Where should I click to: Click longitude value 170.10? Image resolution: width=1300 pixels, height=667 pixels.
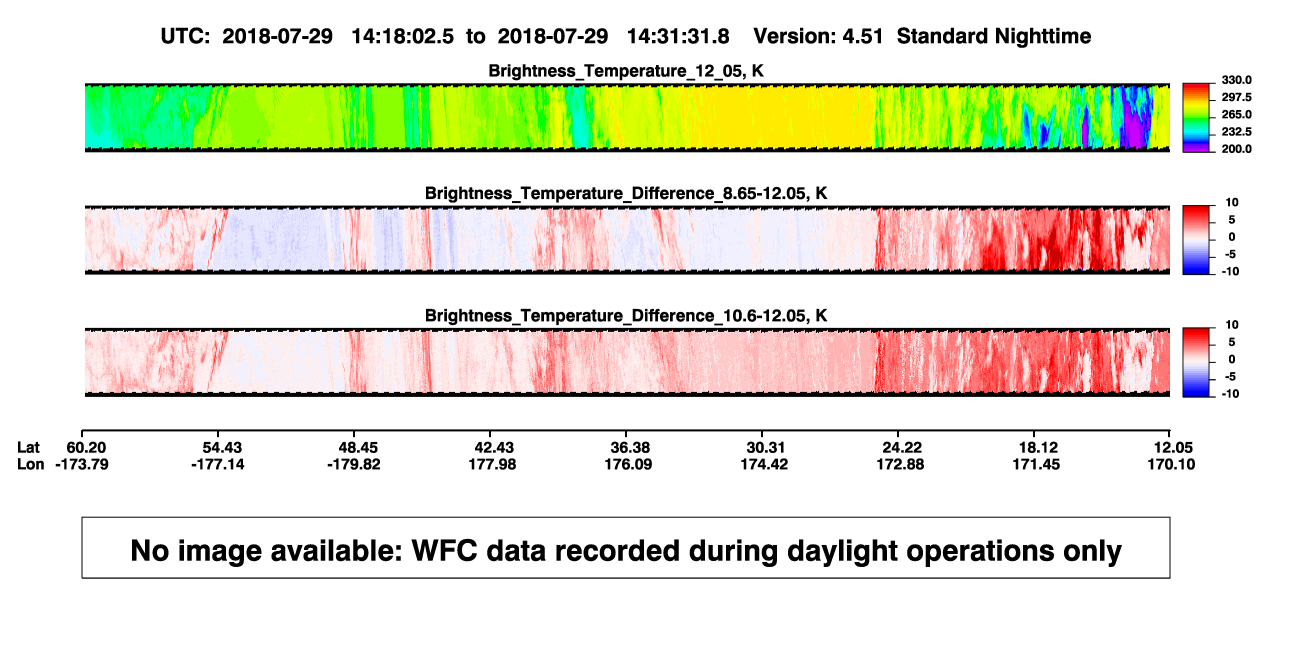pos(1173,464)
